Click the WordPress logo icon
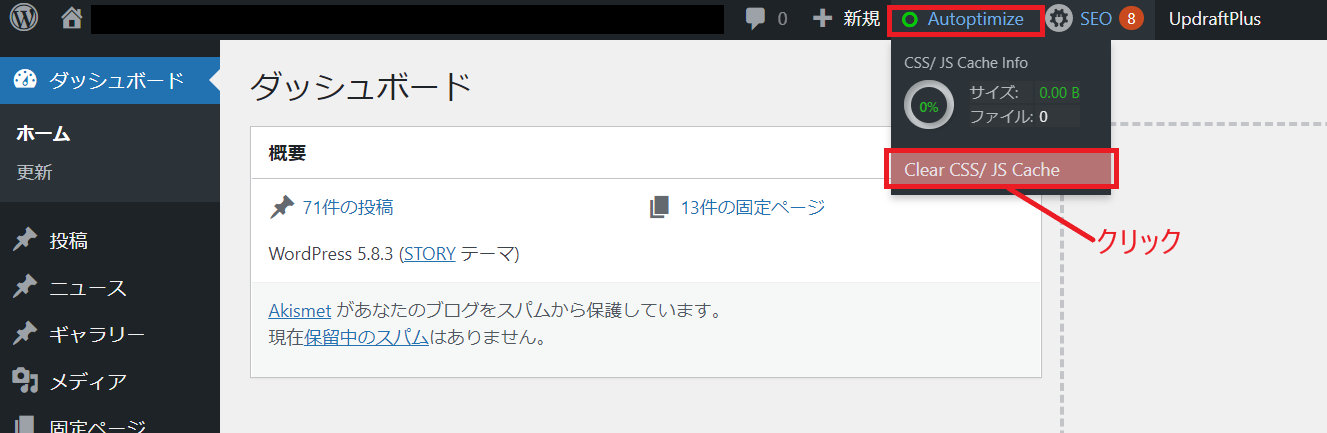The width and height of the screenshot is (1327, 433). 24,18
